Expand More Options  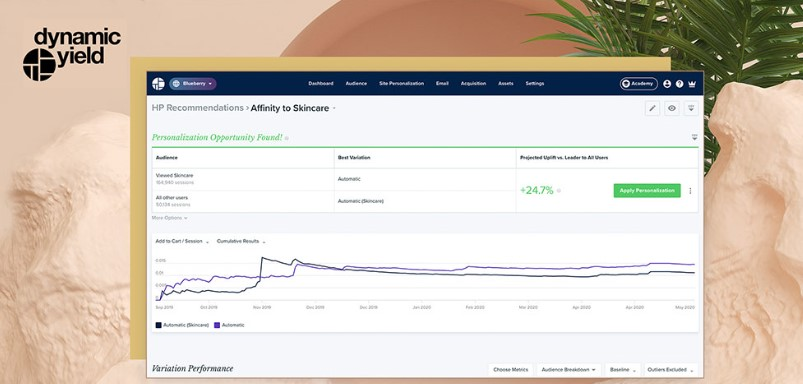click(170, 218)
